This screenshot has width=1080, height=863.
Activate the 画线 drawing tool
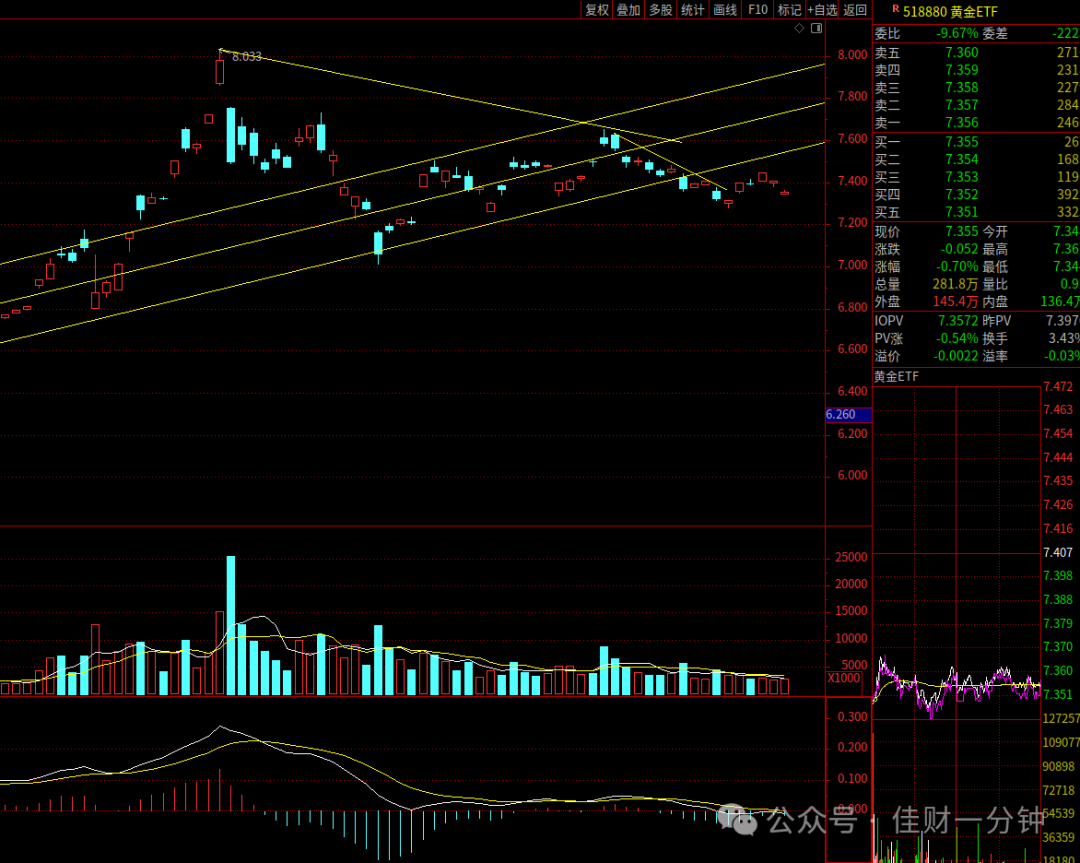[x=725, y=10]
